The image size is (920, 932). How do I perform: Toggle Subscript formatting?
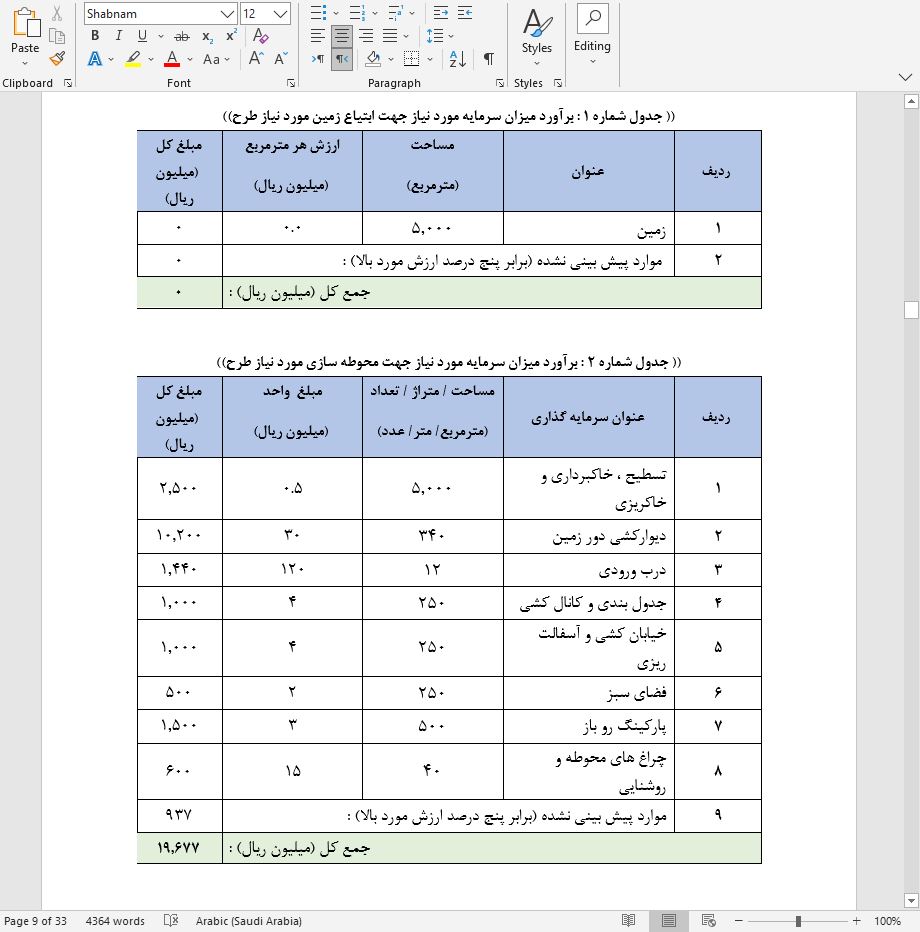click(207, 36)
